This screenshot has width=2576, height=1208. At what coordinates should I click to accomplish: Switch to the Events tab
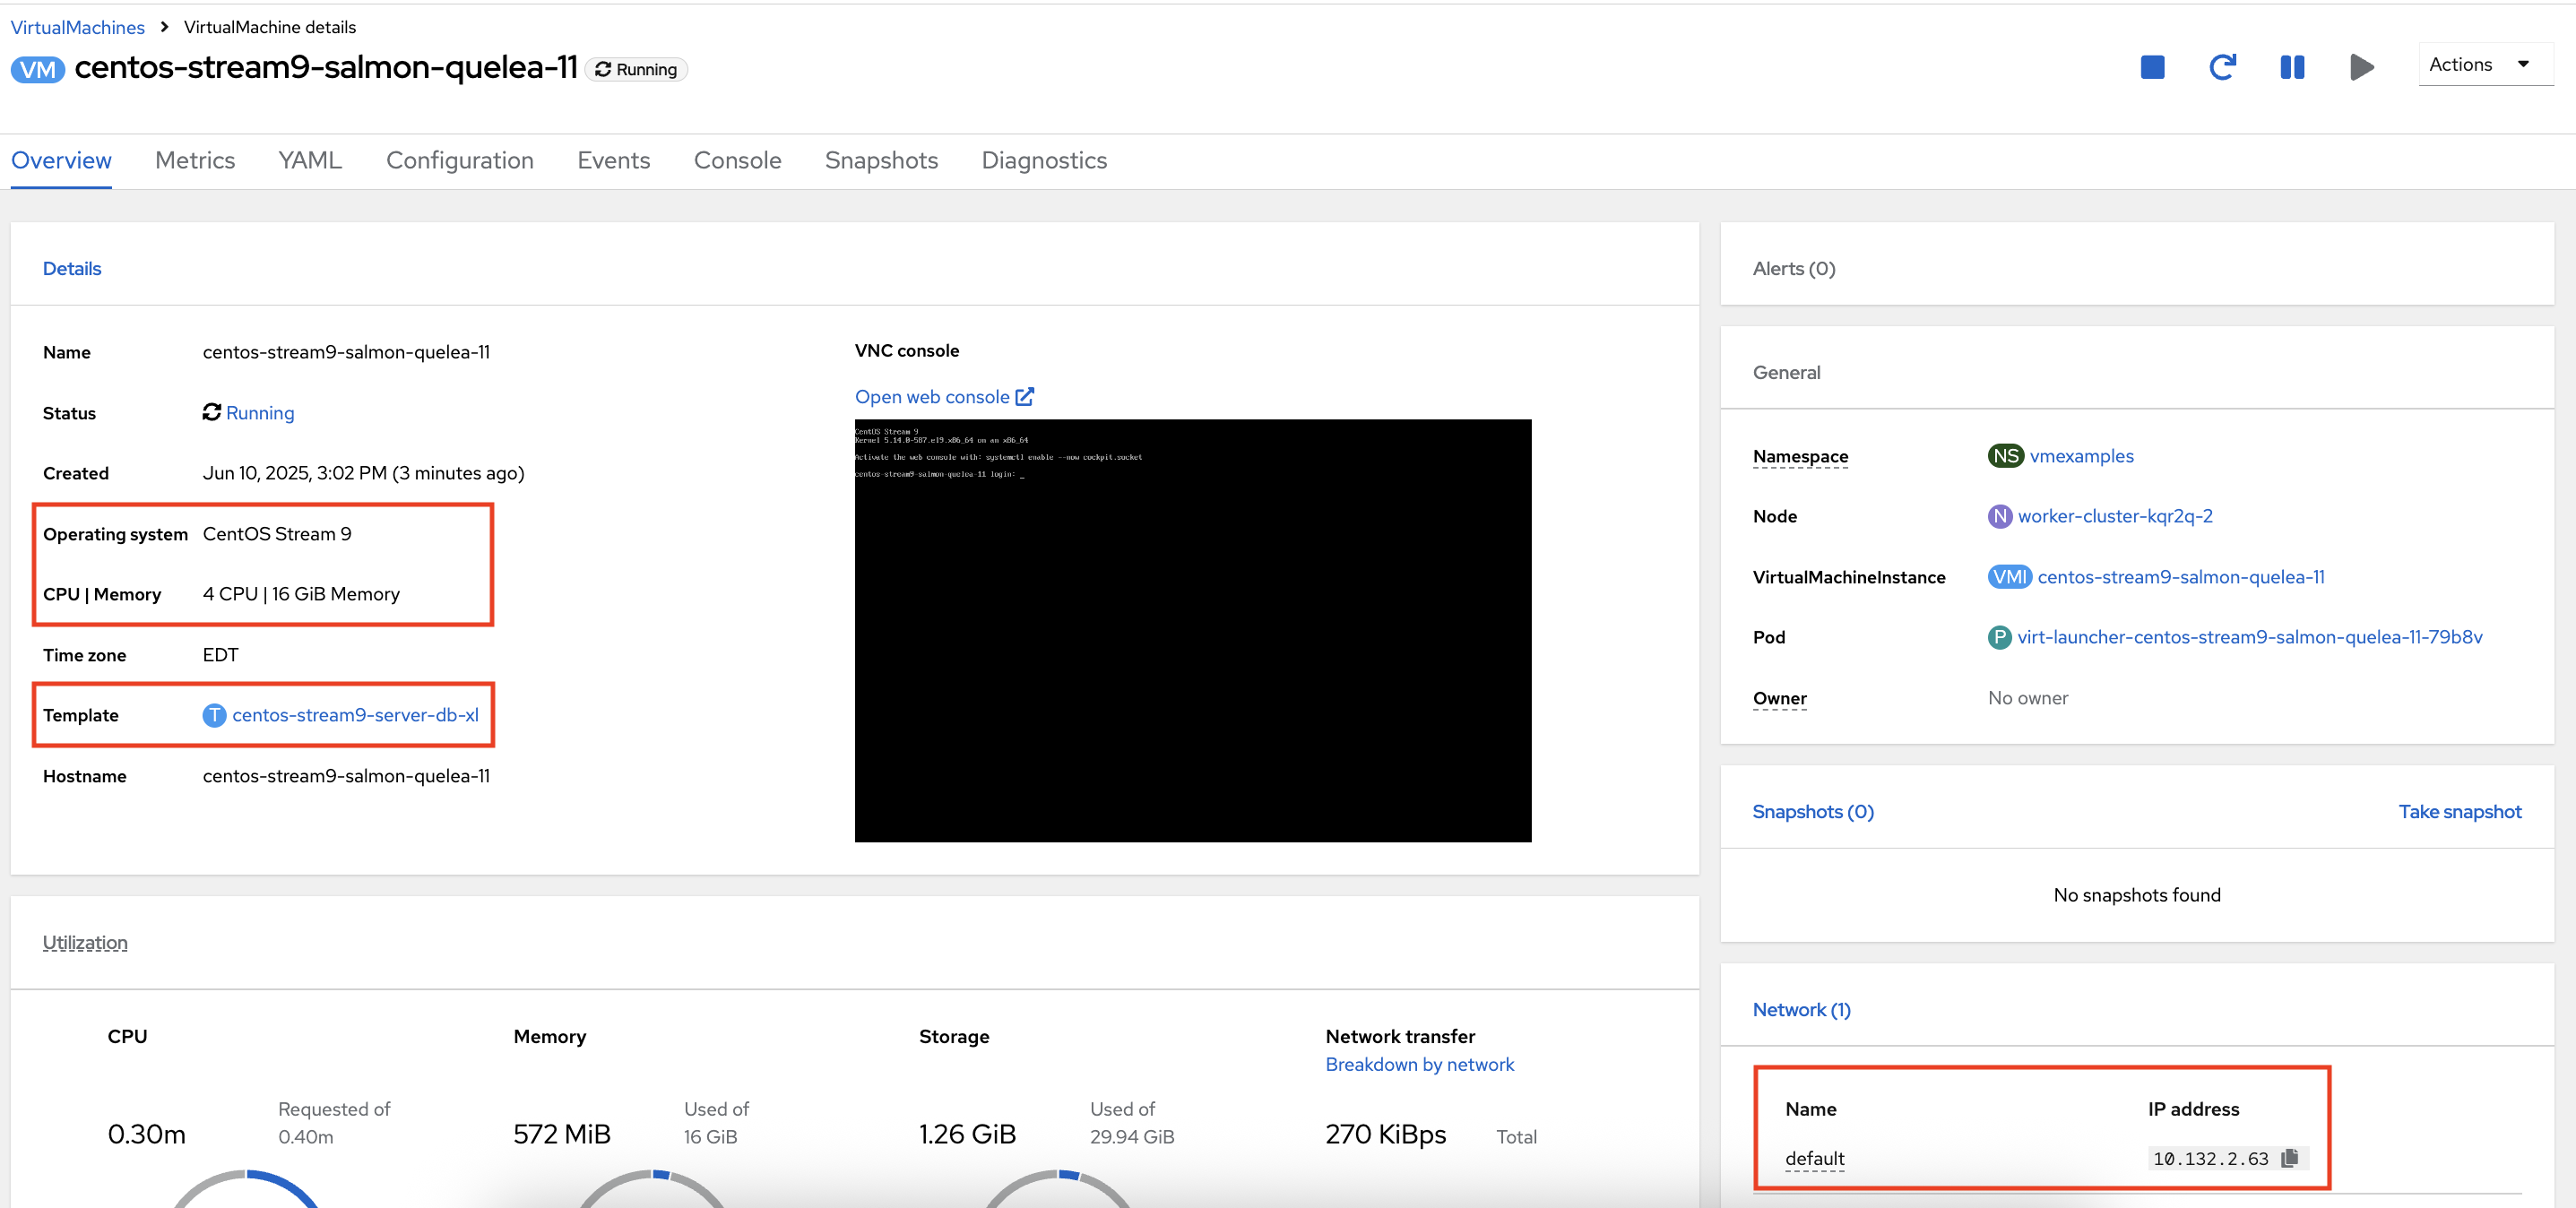(x=614, y=160)
